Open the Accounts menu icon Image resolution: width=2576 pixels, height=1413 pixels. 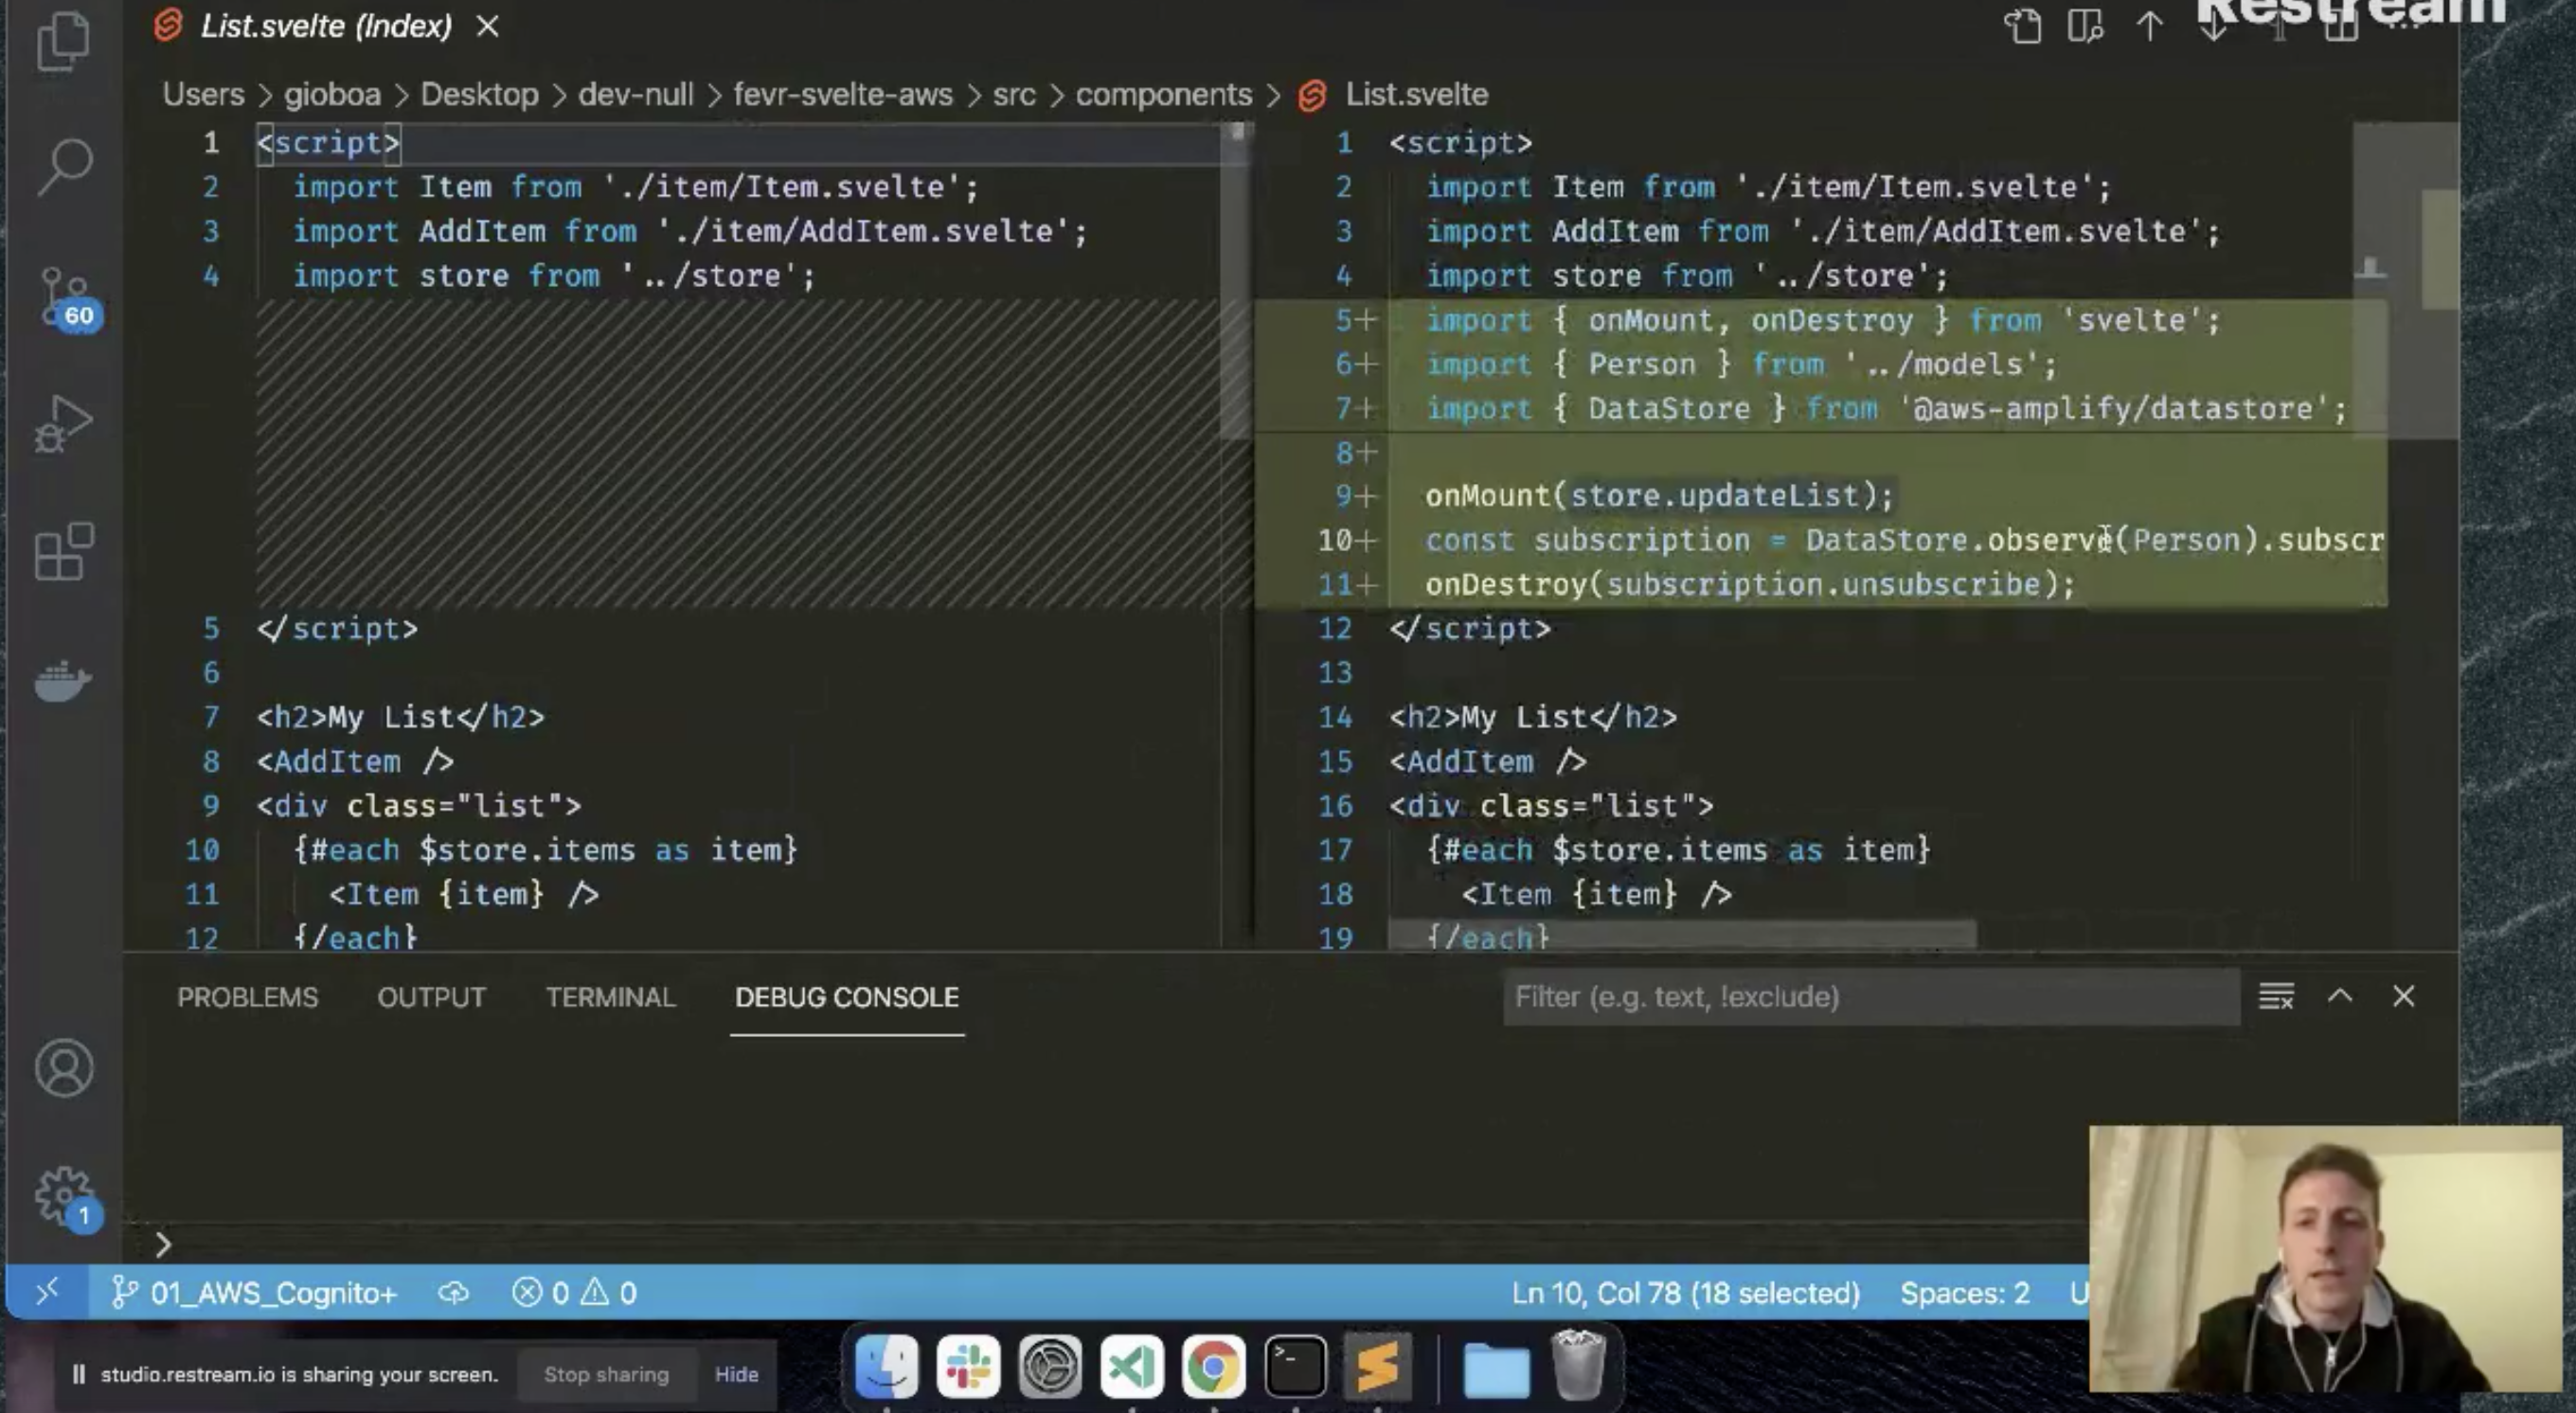(x=64, y=1068)
